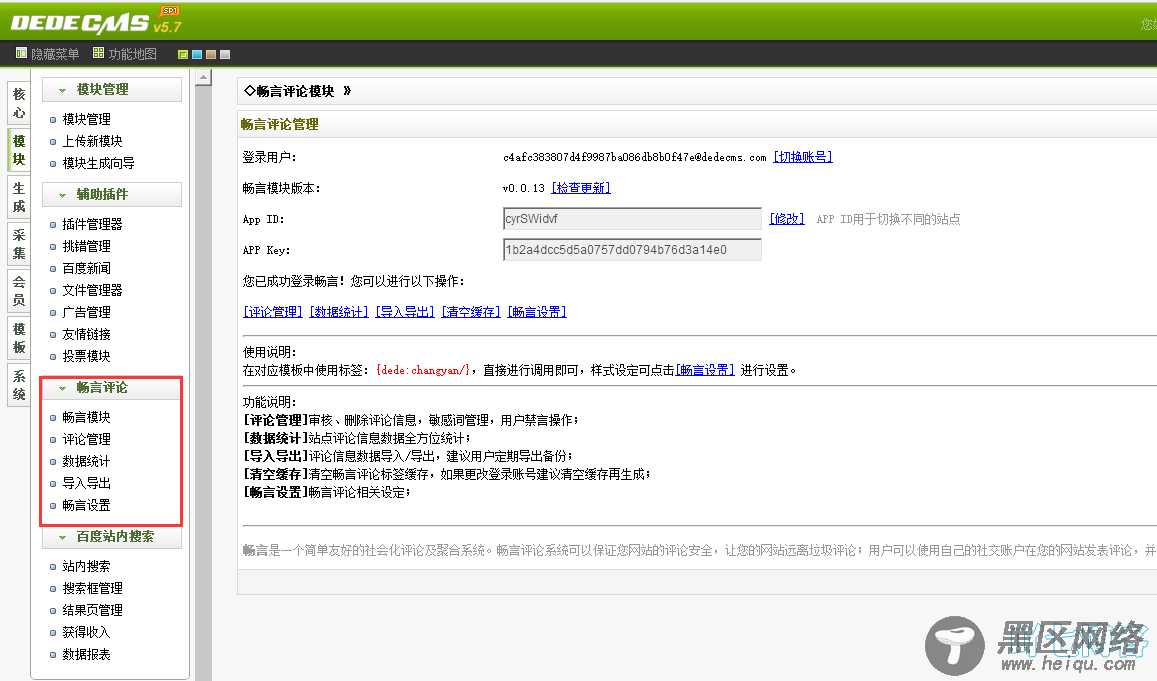
Task: Switch to the 模板 side tab
Action: [x=19, y=338]
